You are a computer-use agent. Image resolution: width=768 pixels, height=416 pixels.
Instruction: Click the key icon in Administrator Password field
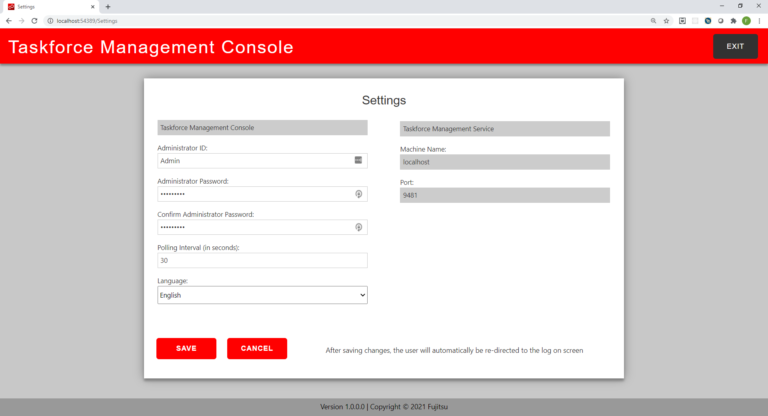pyautogui.click(x=359, y=194)
